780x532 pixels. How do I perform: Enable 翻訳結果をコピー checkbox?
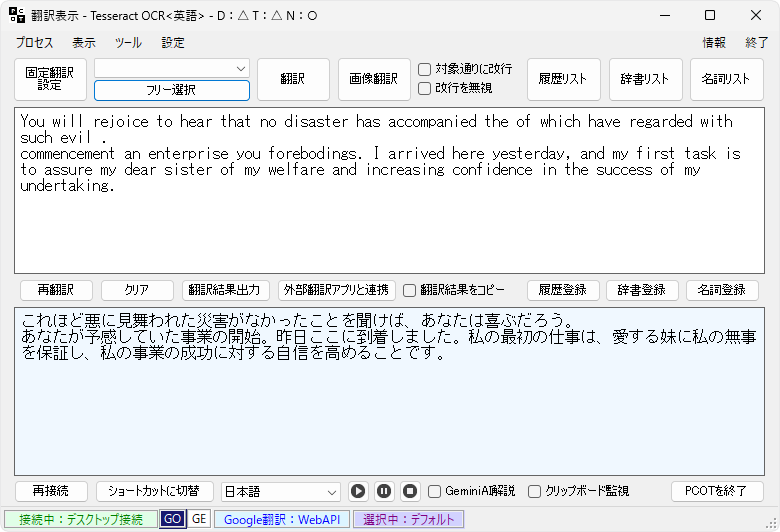pyautogui.click(x=409, y=290)
